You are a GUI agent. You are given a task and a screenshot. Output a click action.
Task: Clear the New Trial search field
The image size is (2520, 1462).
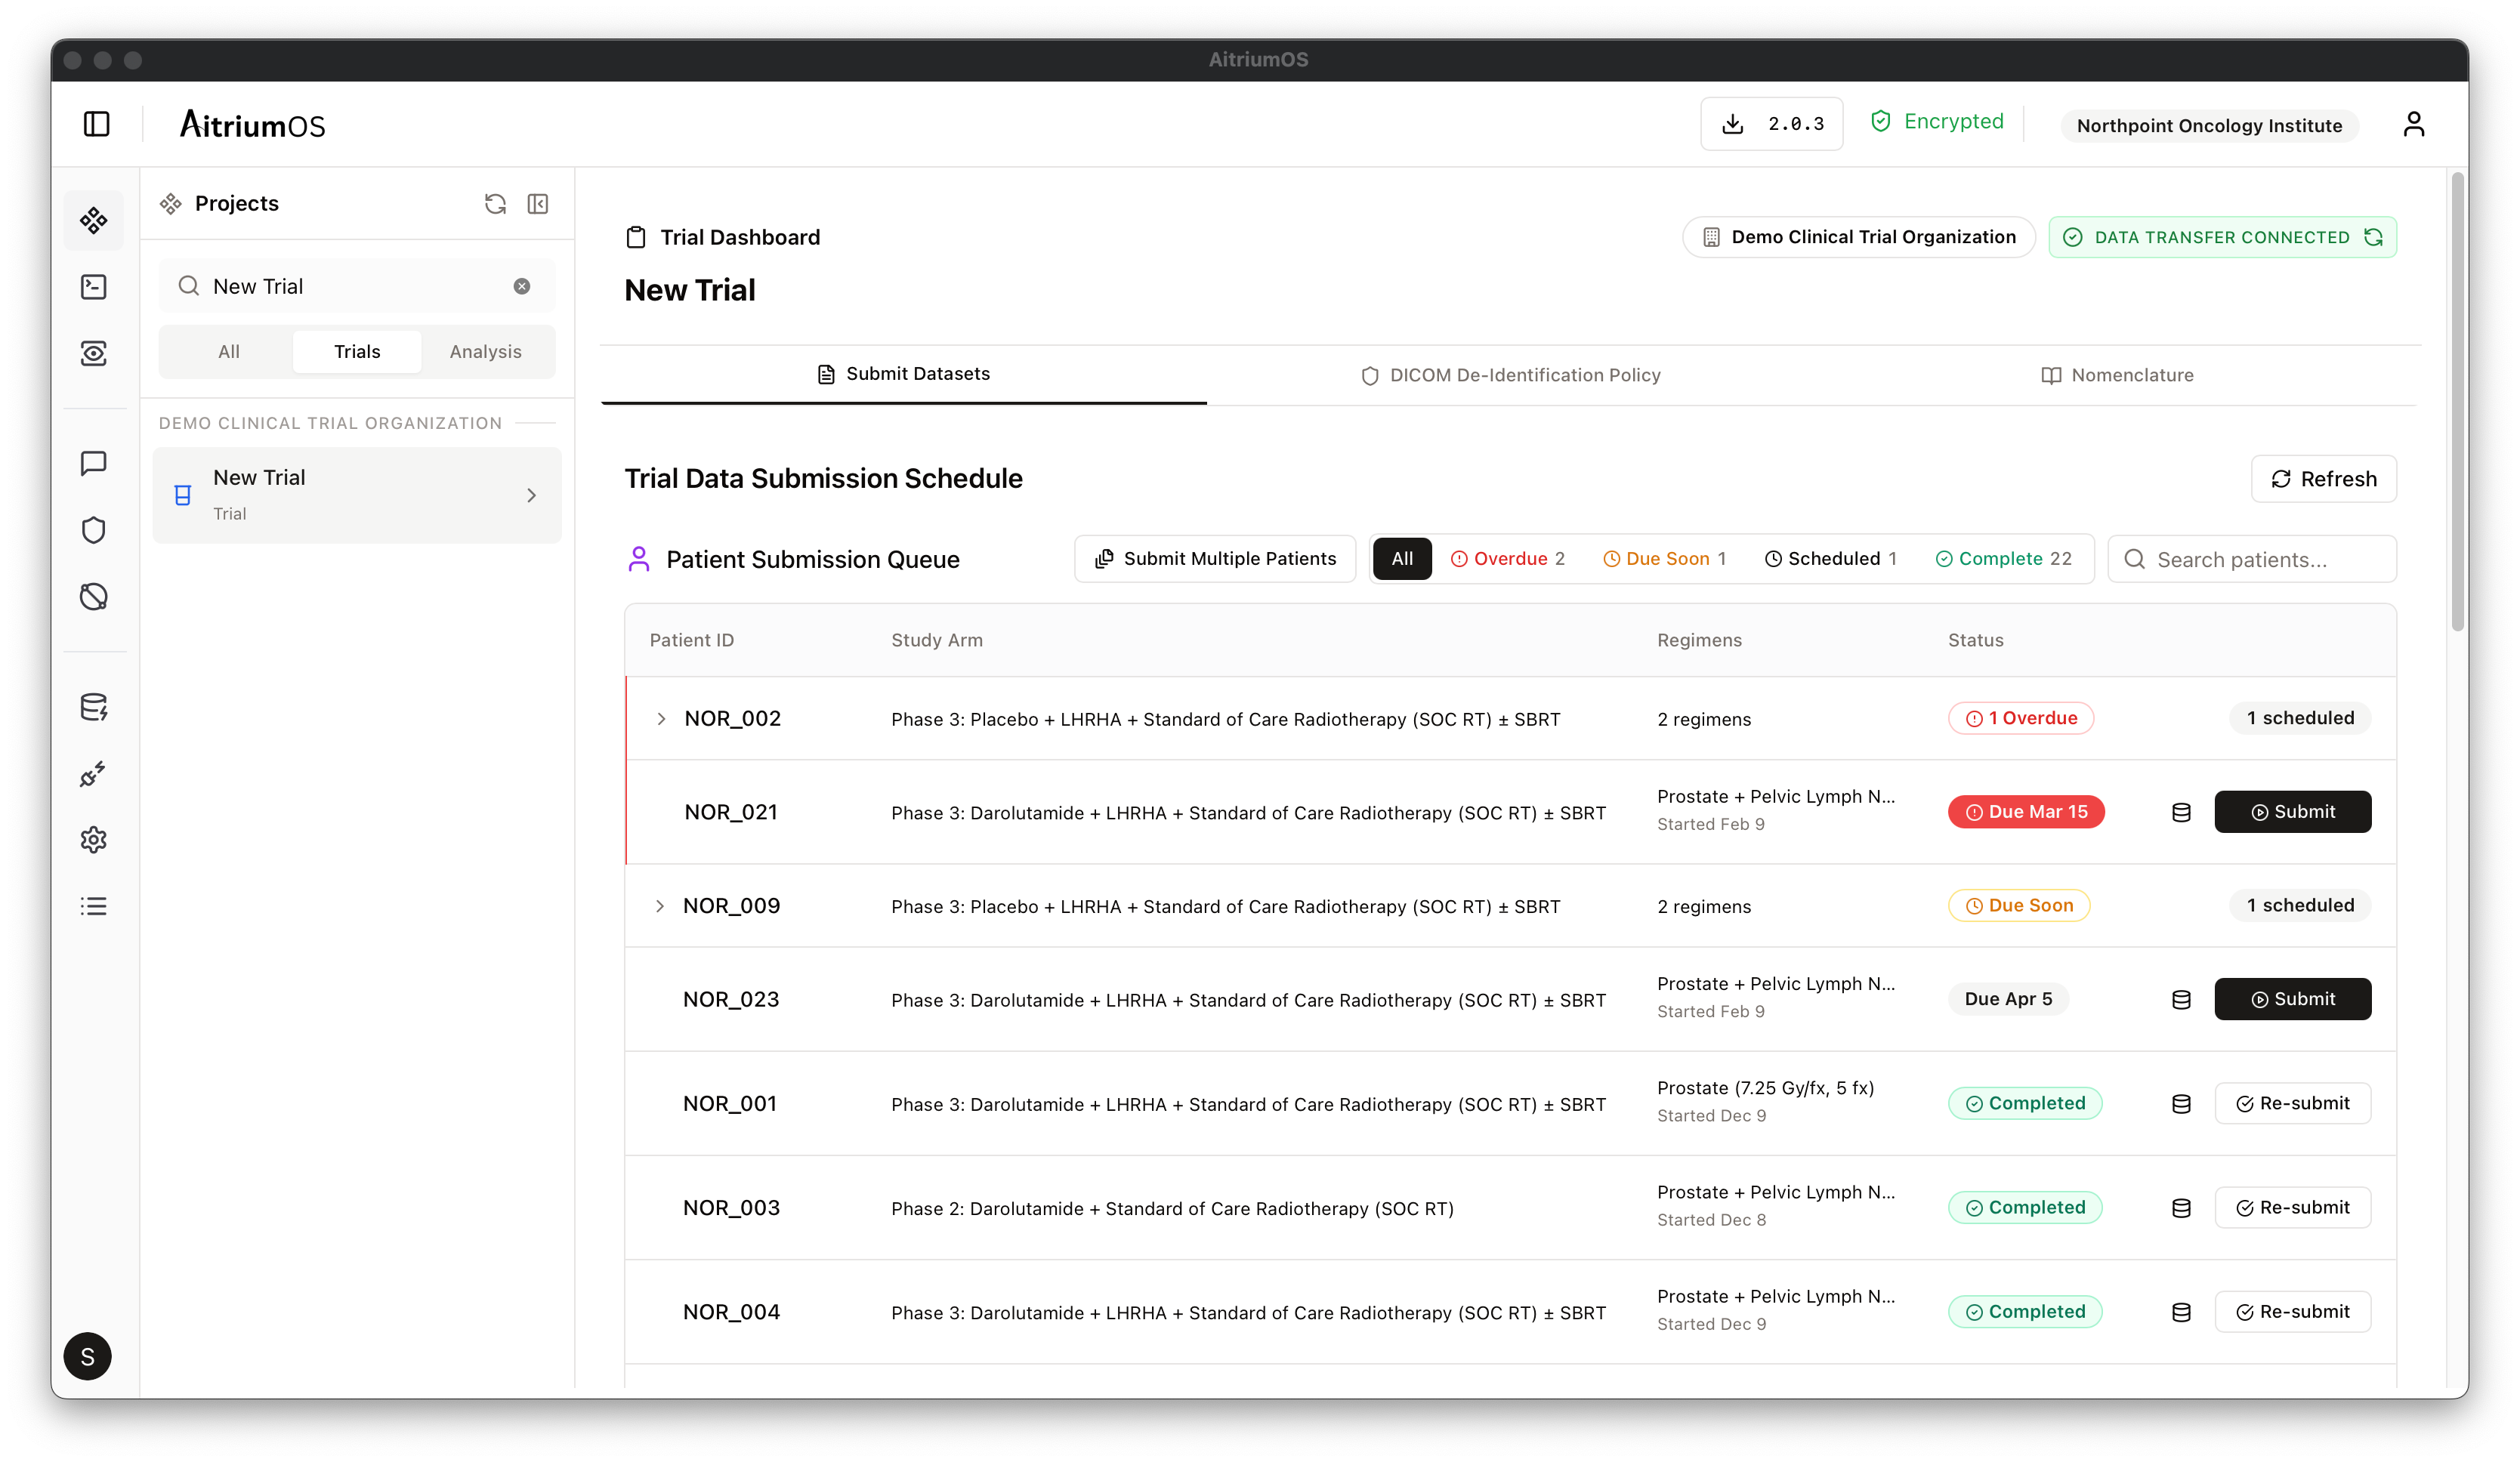(522, 287)
